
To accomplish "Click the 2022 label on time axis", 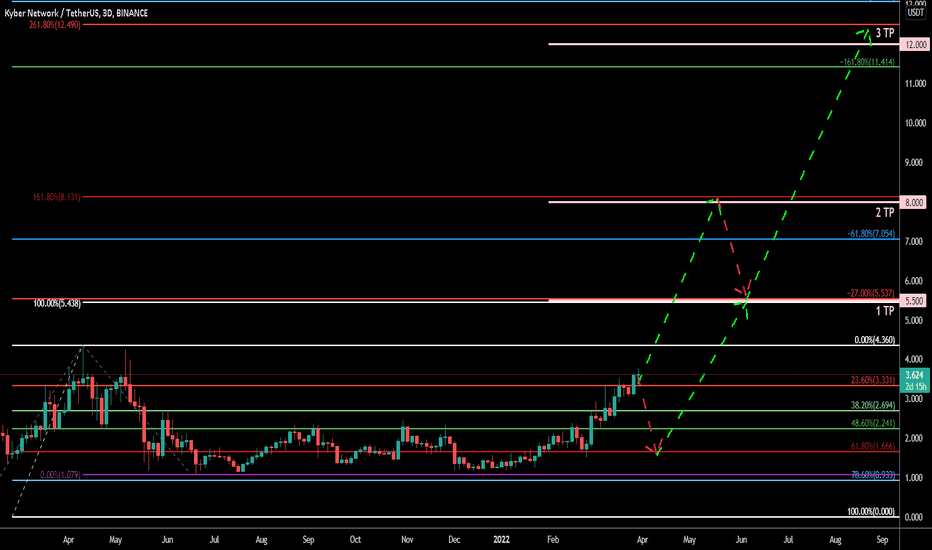I will 501,540.
